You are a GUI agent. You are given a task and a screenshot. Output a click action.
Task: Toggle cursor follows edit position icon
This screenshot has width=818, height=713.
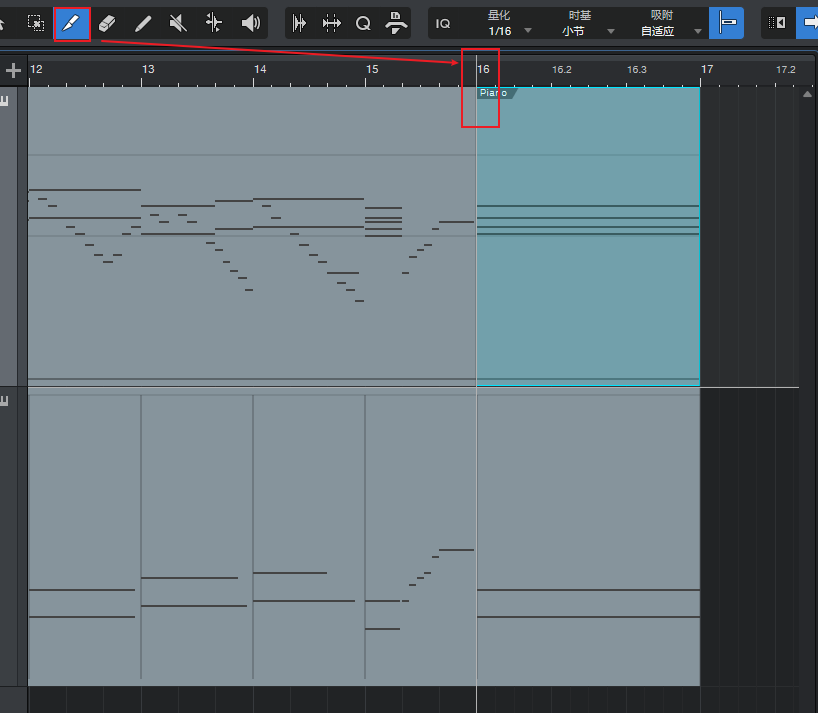pyautogui.click(x=777, y=23)
